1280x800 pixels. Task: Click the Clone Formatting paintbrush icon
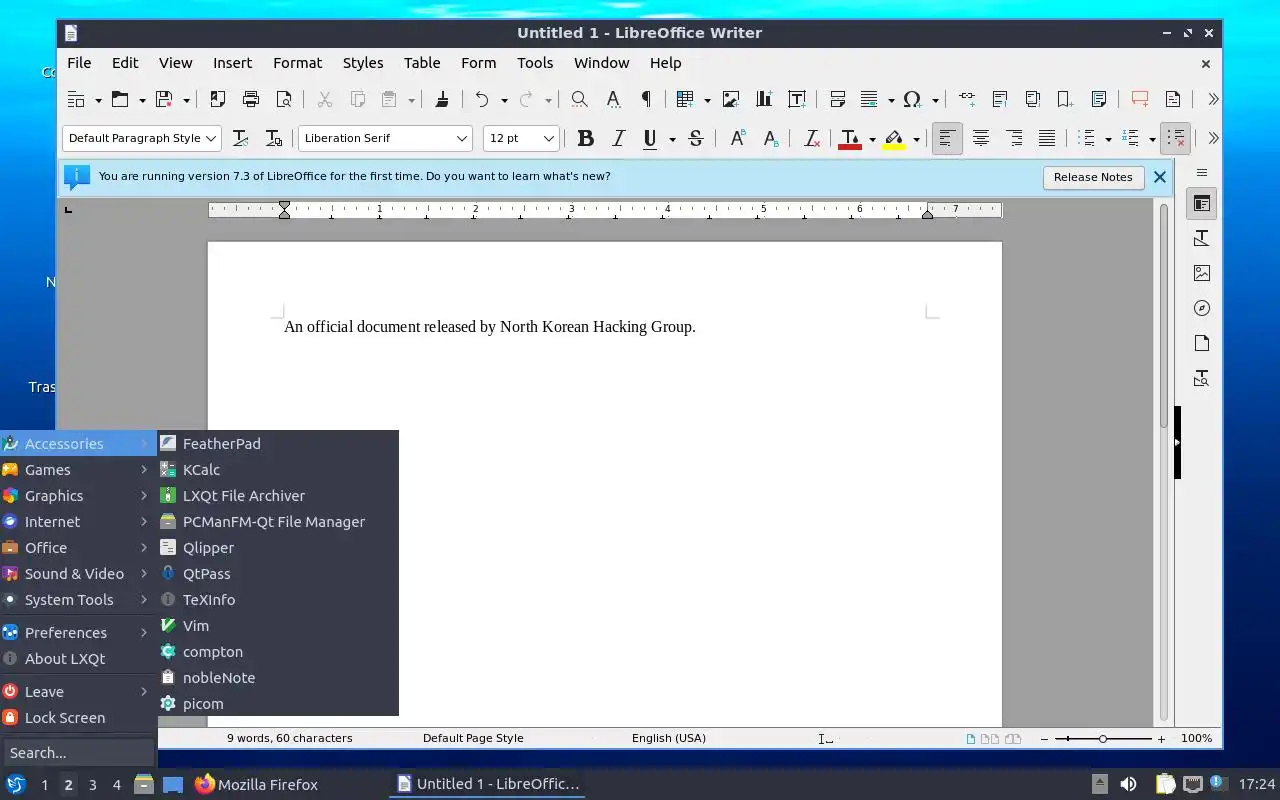pyautogui.click(x=442, y=99)
